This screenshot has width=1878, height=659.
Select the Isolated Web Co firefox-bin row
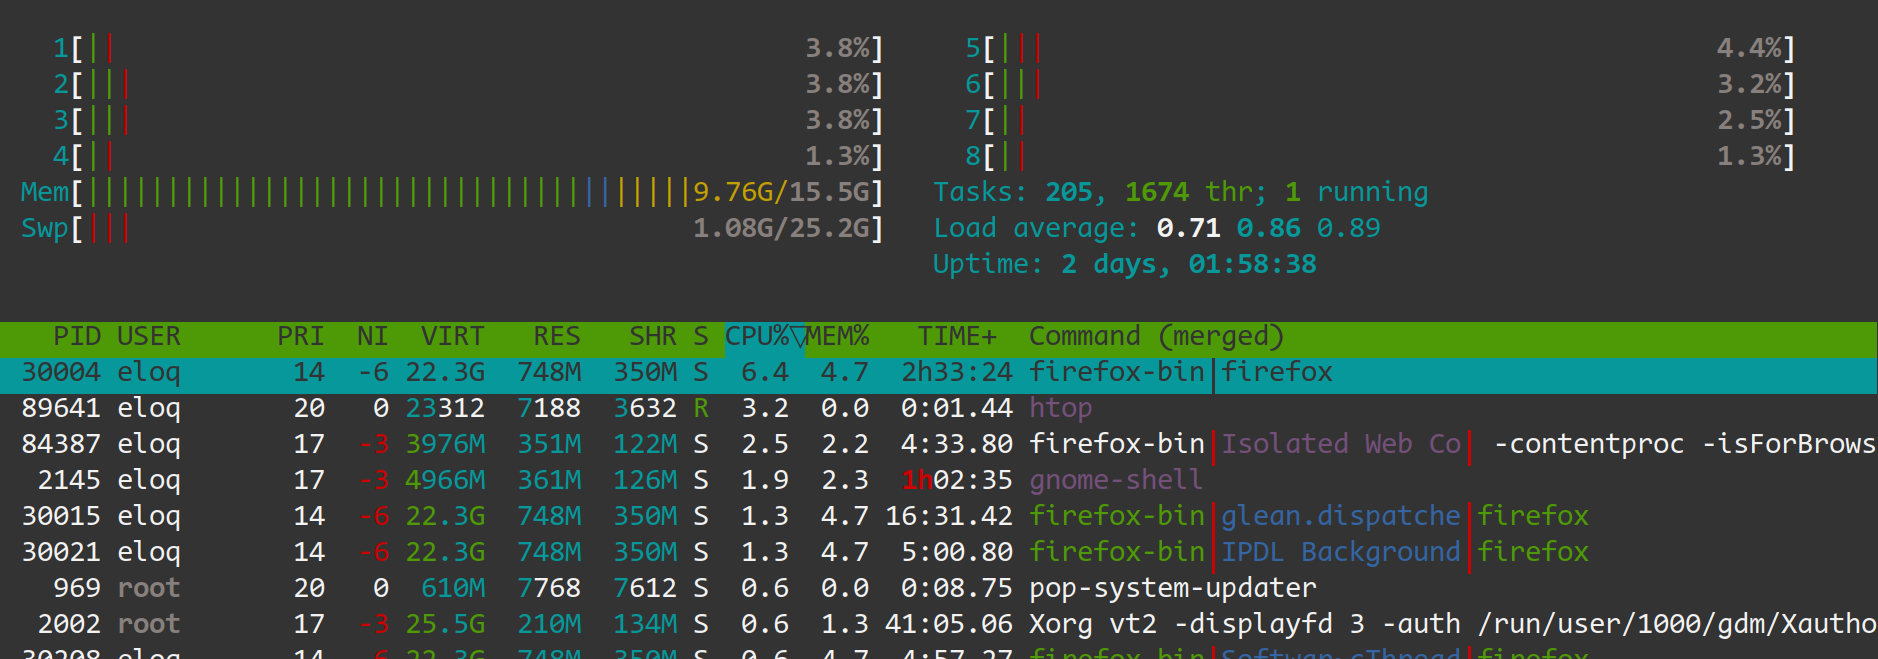(1340, 445)
